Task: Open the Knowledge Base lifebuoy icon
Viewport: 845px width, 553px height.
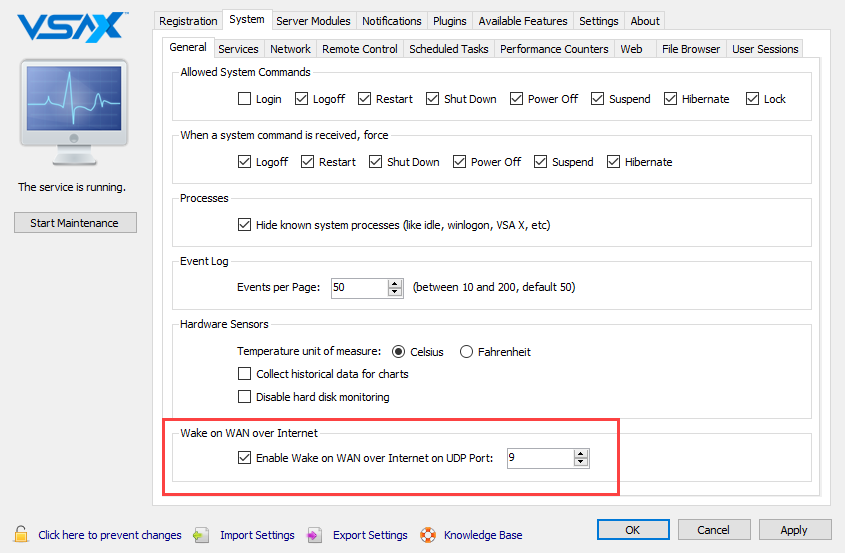Action: [428, 535]
